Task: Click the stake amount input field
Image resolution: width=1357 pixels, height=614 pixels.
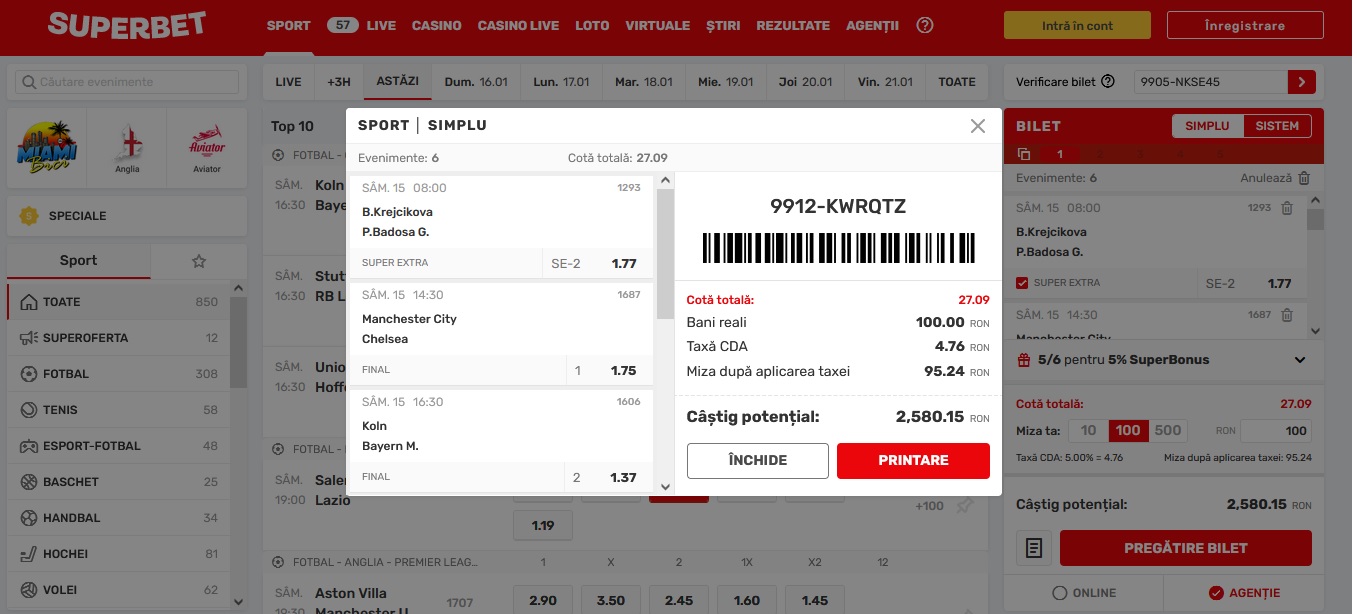Action: point(1276,431)
